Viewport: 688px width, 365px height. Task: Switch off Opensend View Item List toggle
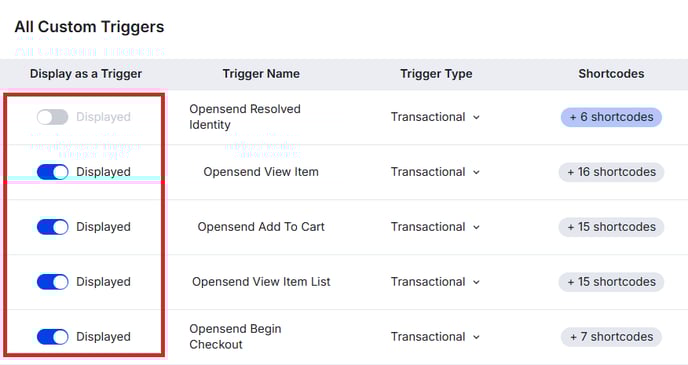52,282
